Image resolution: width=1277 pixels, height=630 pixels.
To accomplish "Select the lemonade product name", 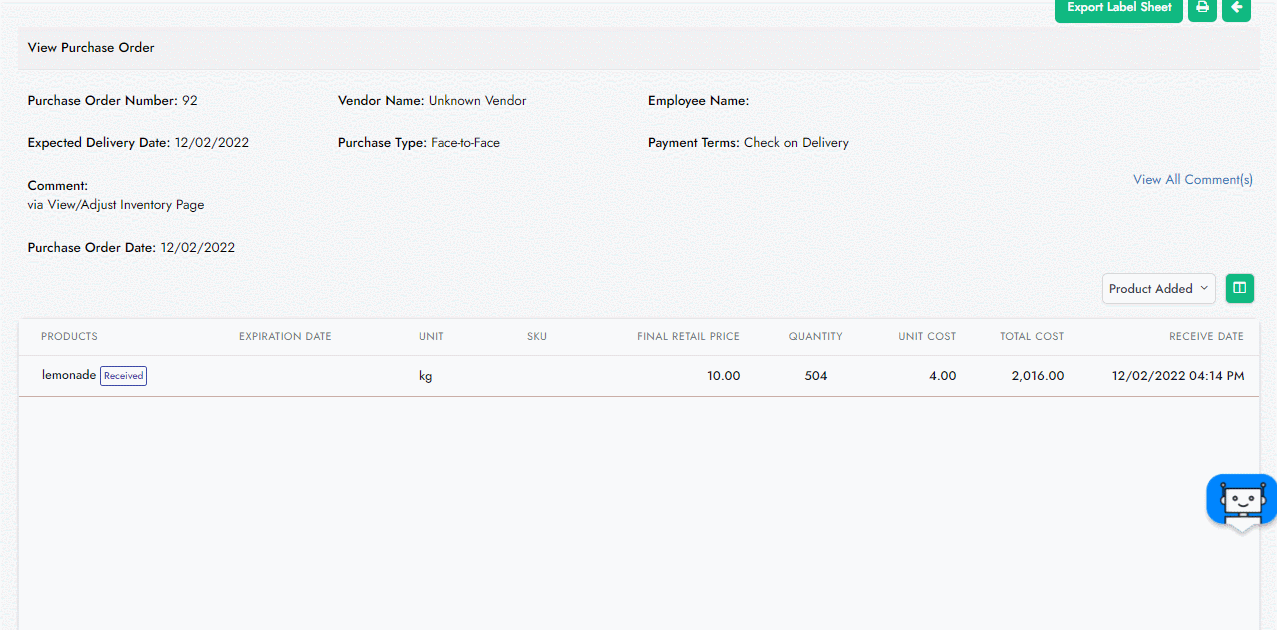I will [x=68, y=376].
